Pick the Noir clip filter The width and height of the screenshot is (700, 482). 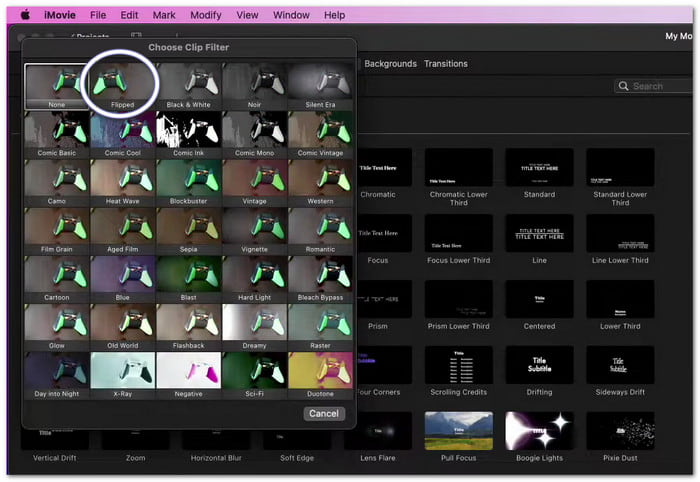pos(254,86)
